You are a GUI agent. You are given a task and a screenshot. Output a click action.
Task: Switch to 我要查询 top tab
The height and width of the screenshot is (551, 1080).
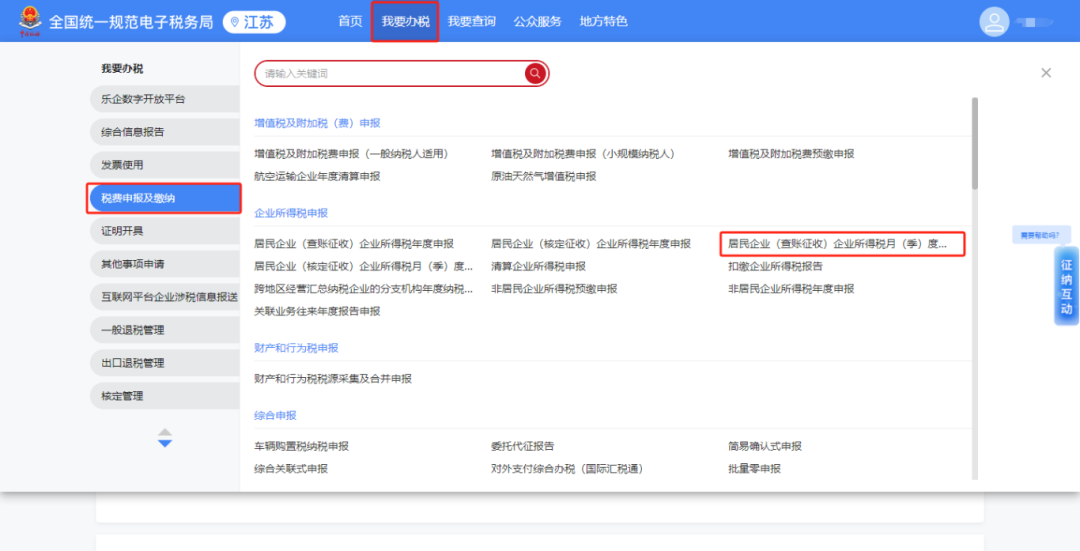(x=471, y=22)
